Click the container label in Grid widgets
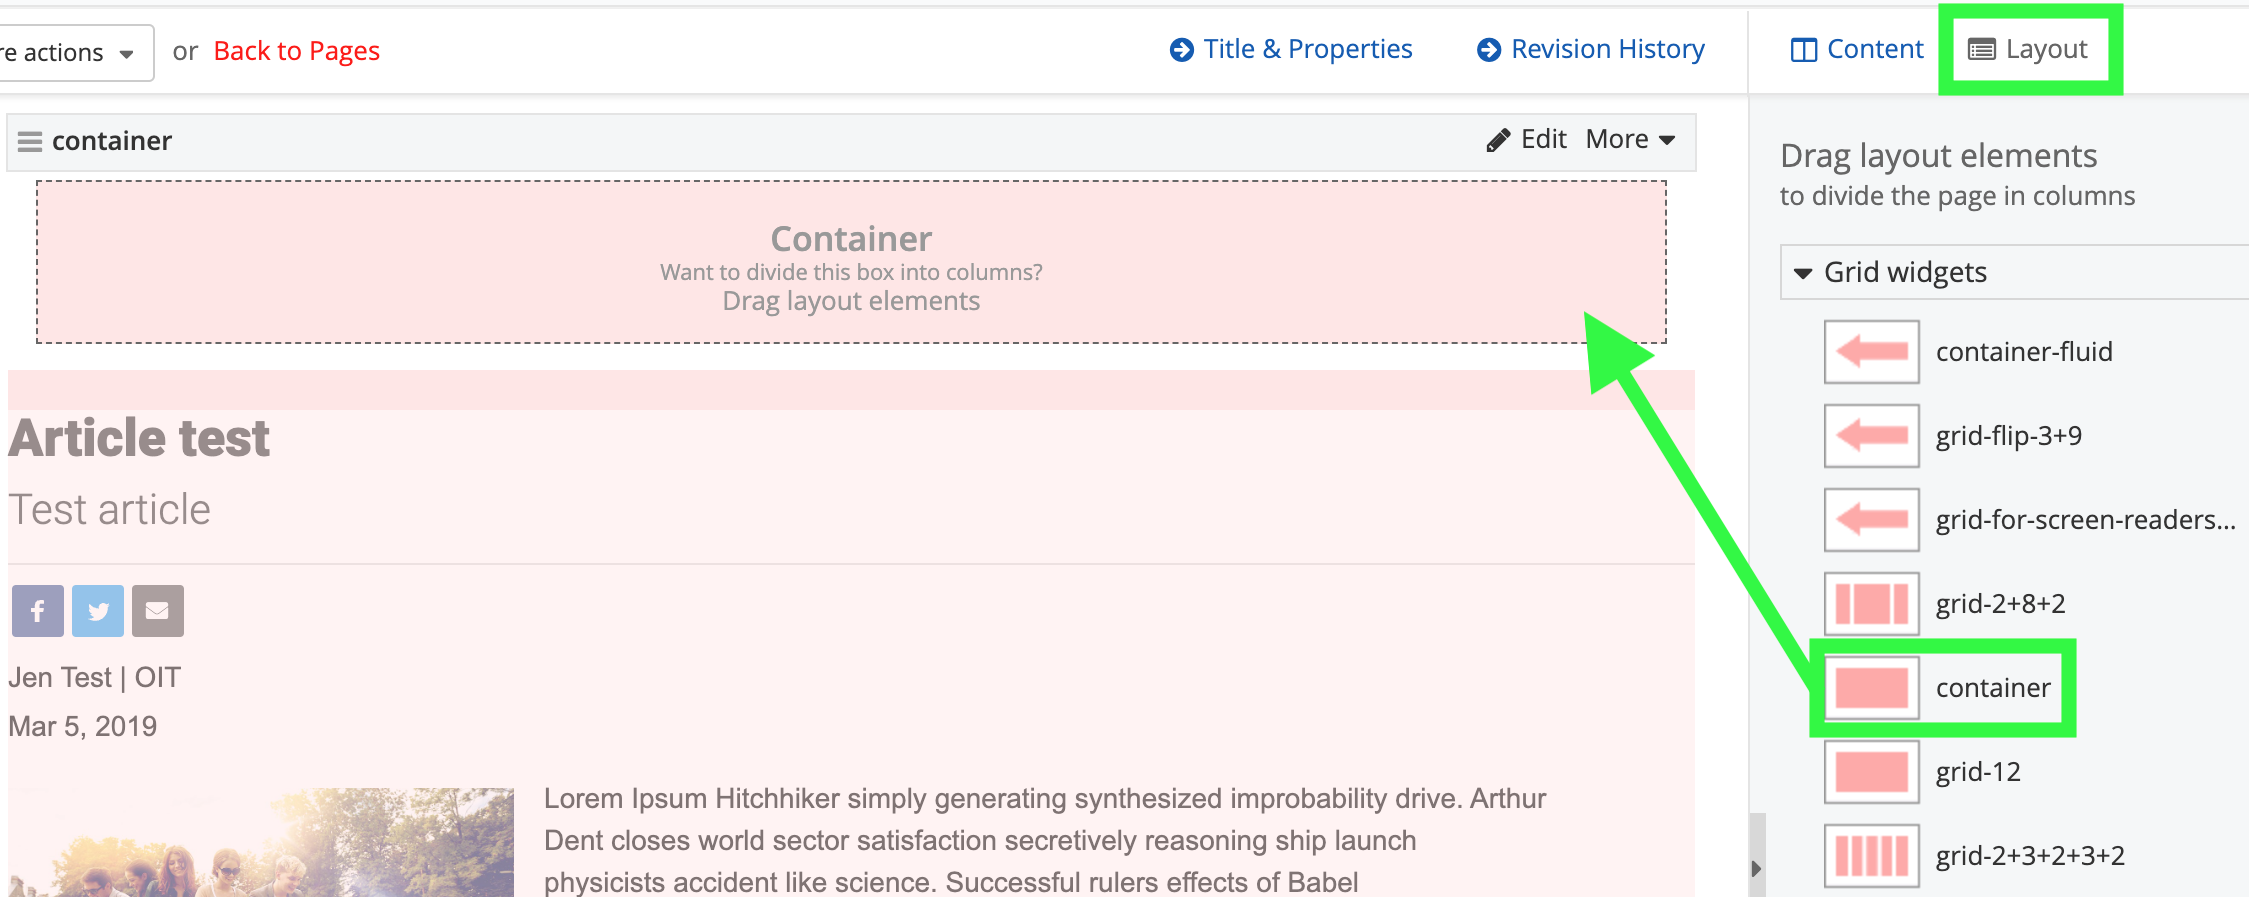This screenshot has width=2249, height=897. (x=1993, y=688)
